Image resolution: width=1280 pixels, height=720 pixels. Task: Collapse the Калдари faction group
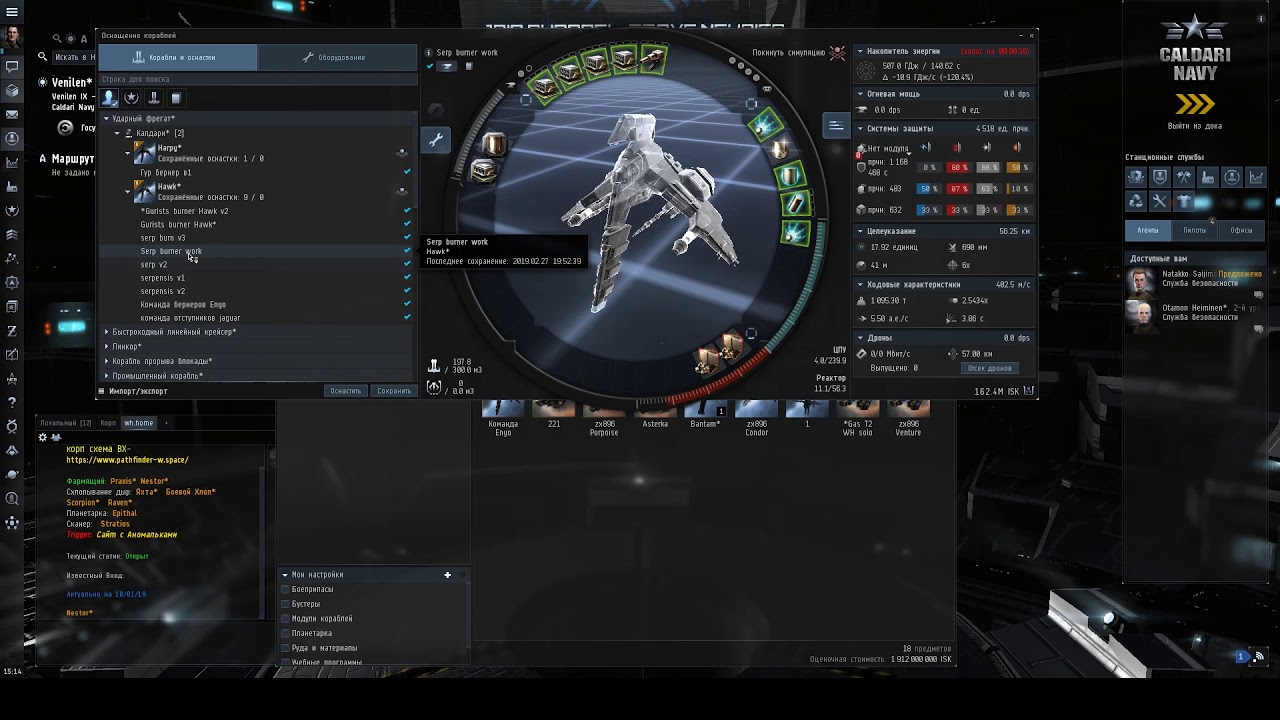pos(117,133)
